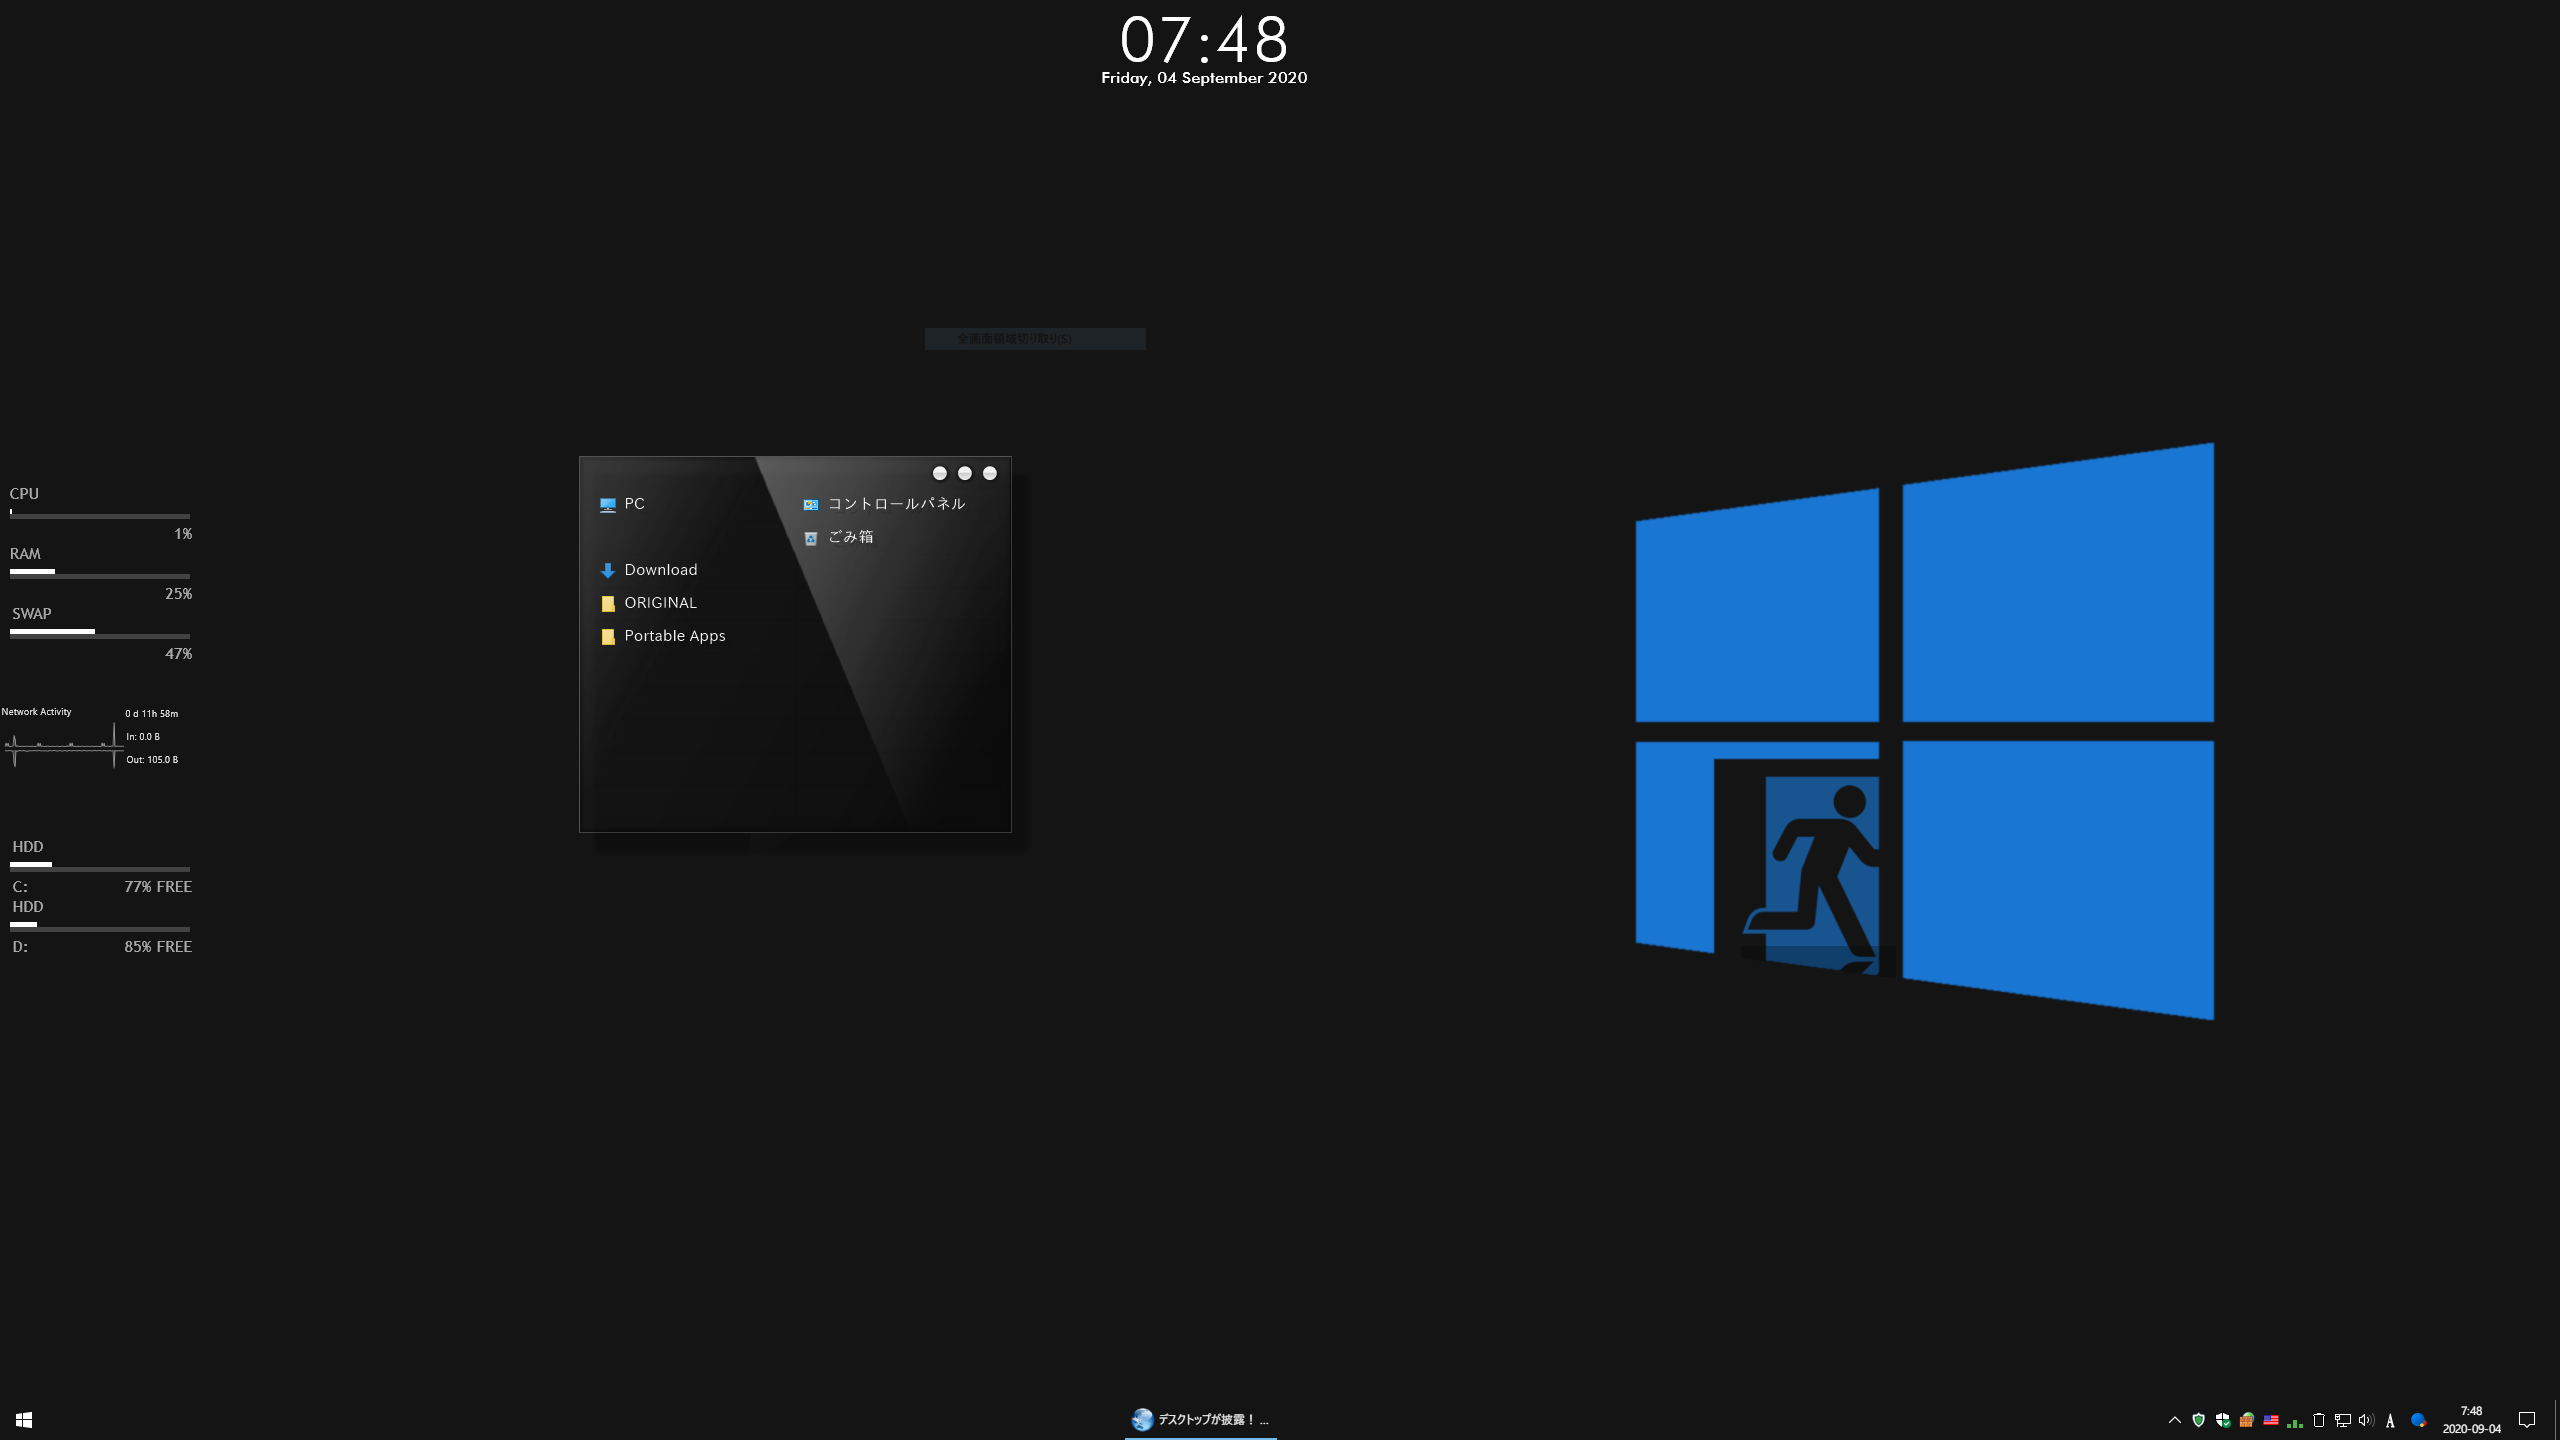Click the CPU label in the system monitor

point(24,494)
